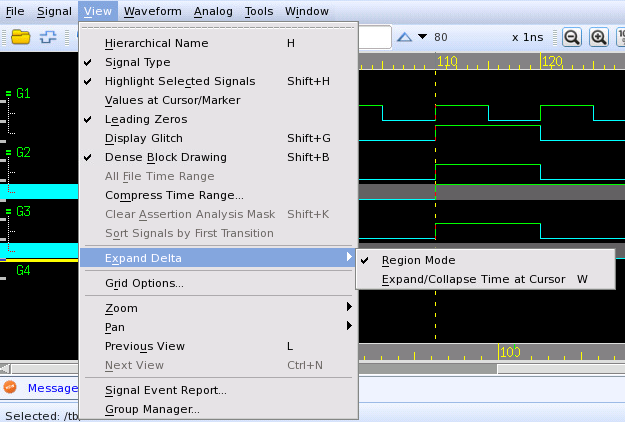Toggle Values at Cursor/Marker
The width and height of the screenshot is (625, 422).
tap(218, 100)
